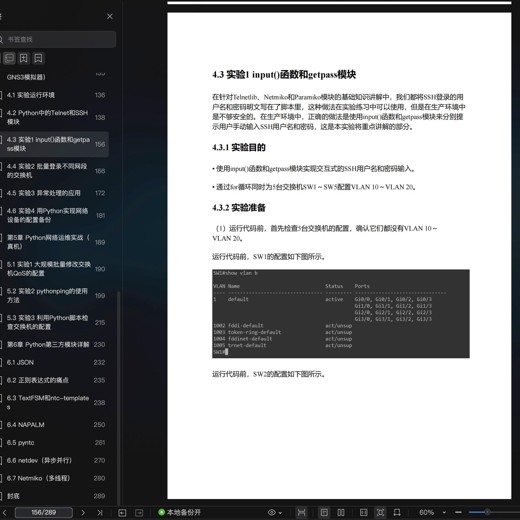This screenshot has width=520, height=520.
Task: Select two-page view icon
Action: pos(341,512)
